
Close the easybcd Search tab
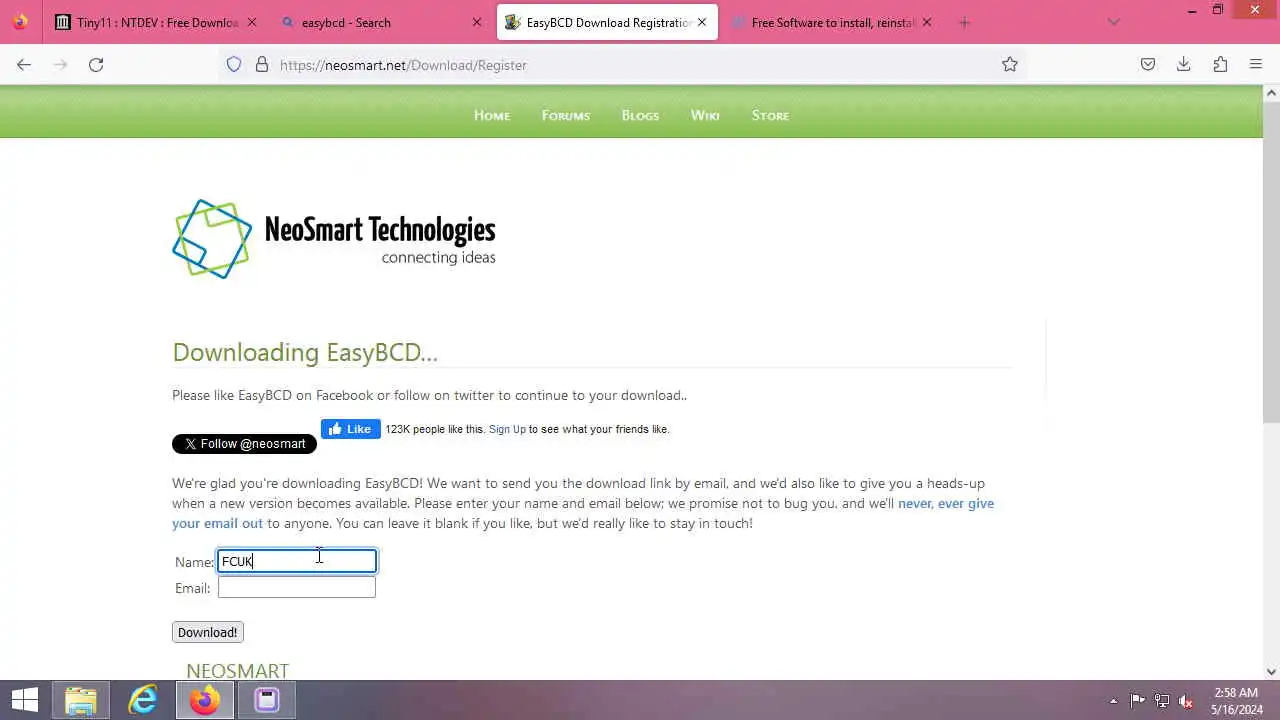[x=477, y=22]
